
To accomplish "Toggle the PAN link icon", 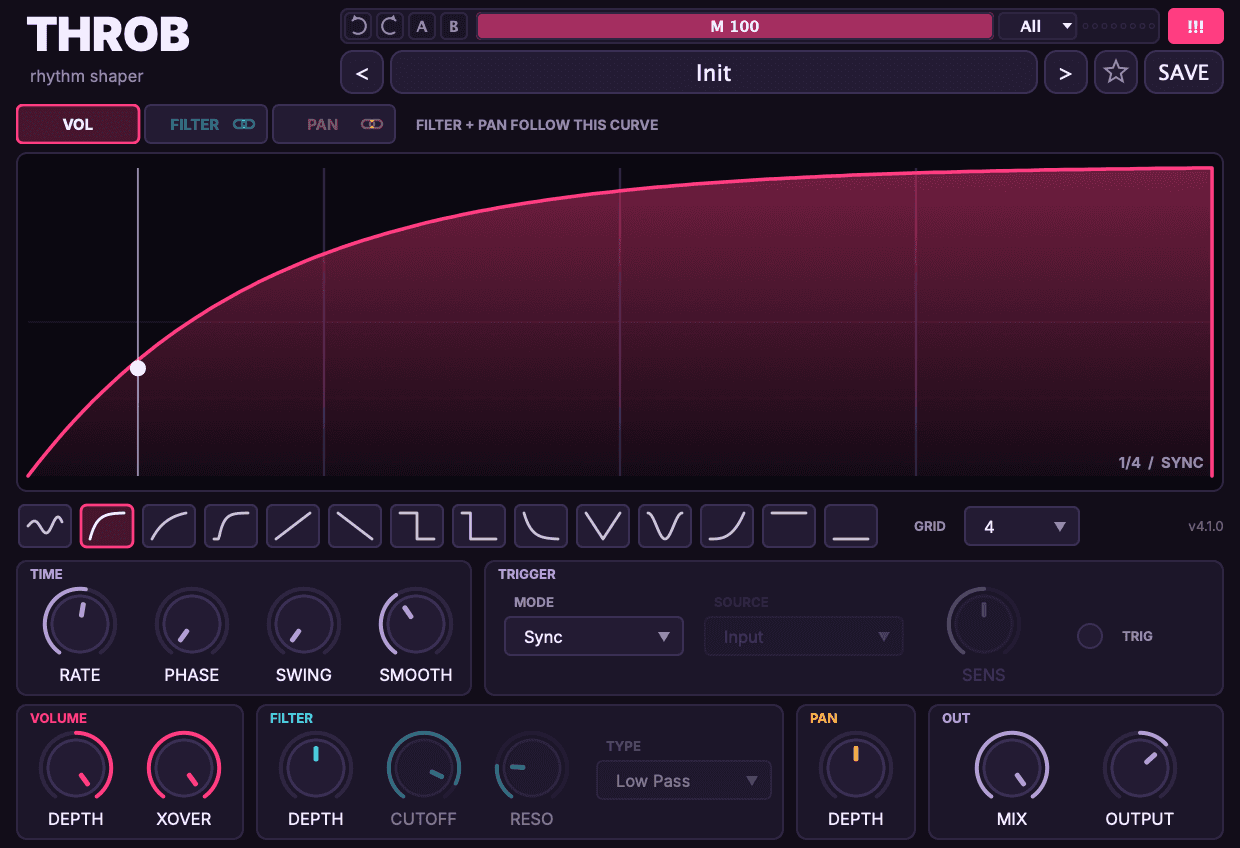I will [372, 125].
